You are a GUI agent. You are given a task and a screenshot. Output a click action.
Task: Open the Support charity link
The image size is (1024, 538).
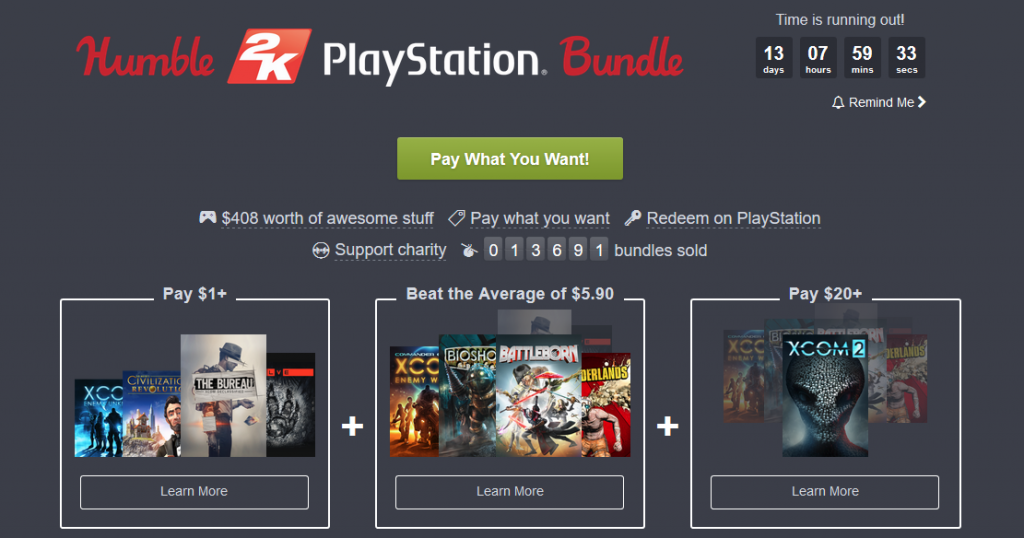tap(391, 250)
